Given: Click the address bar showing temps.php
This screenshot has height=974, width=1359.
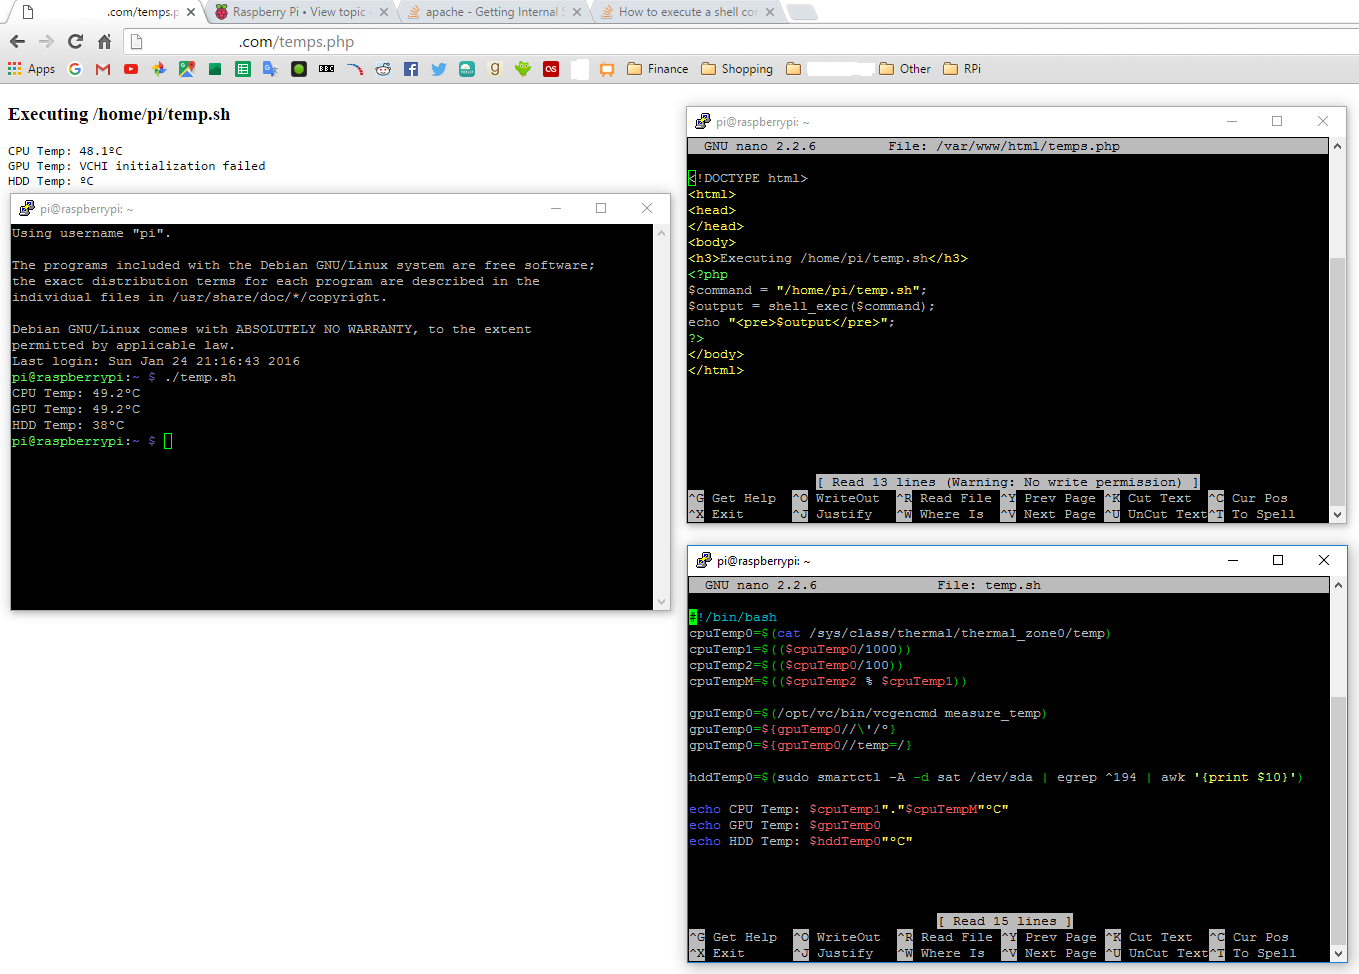Looking at the screenshot, I should 740,41.
